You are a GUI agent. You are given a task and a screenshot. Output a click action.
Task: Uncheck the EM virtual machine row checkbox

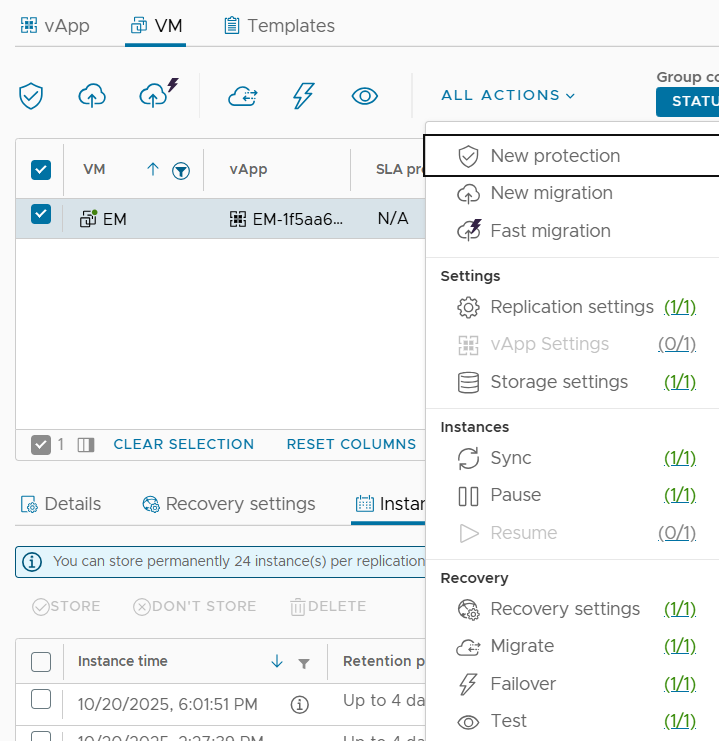click(41, 214)
